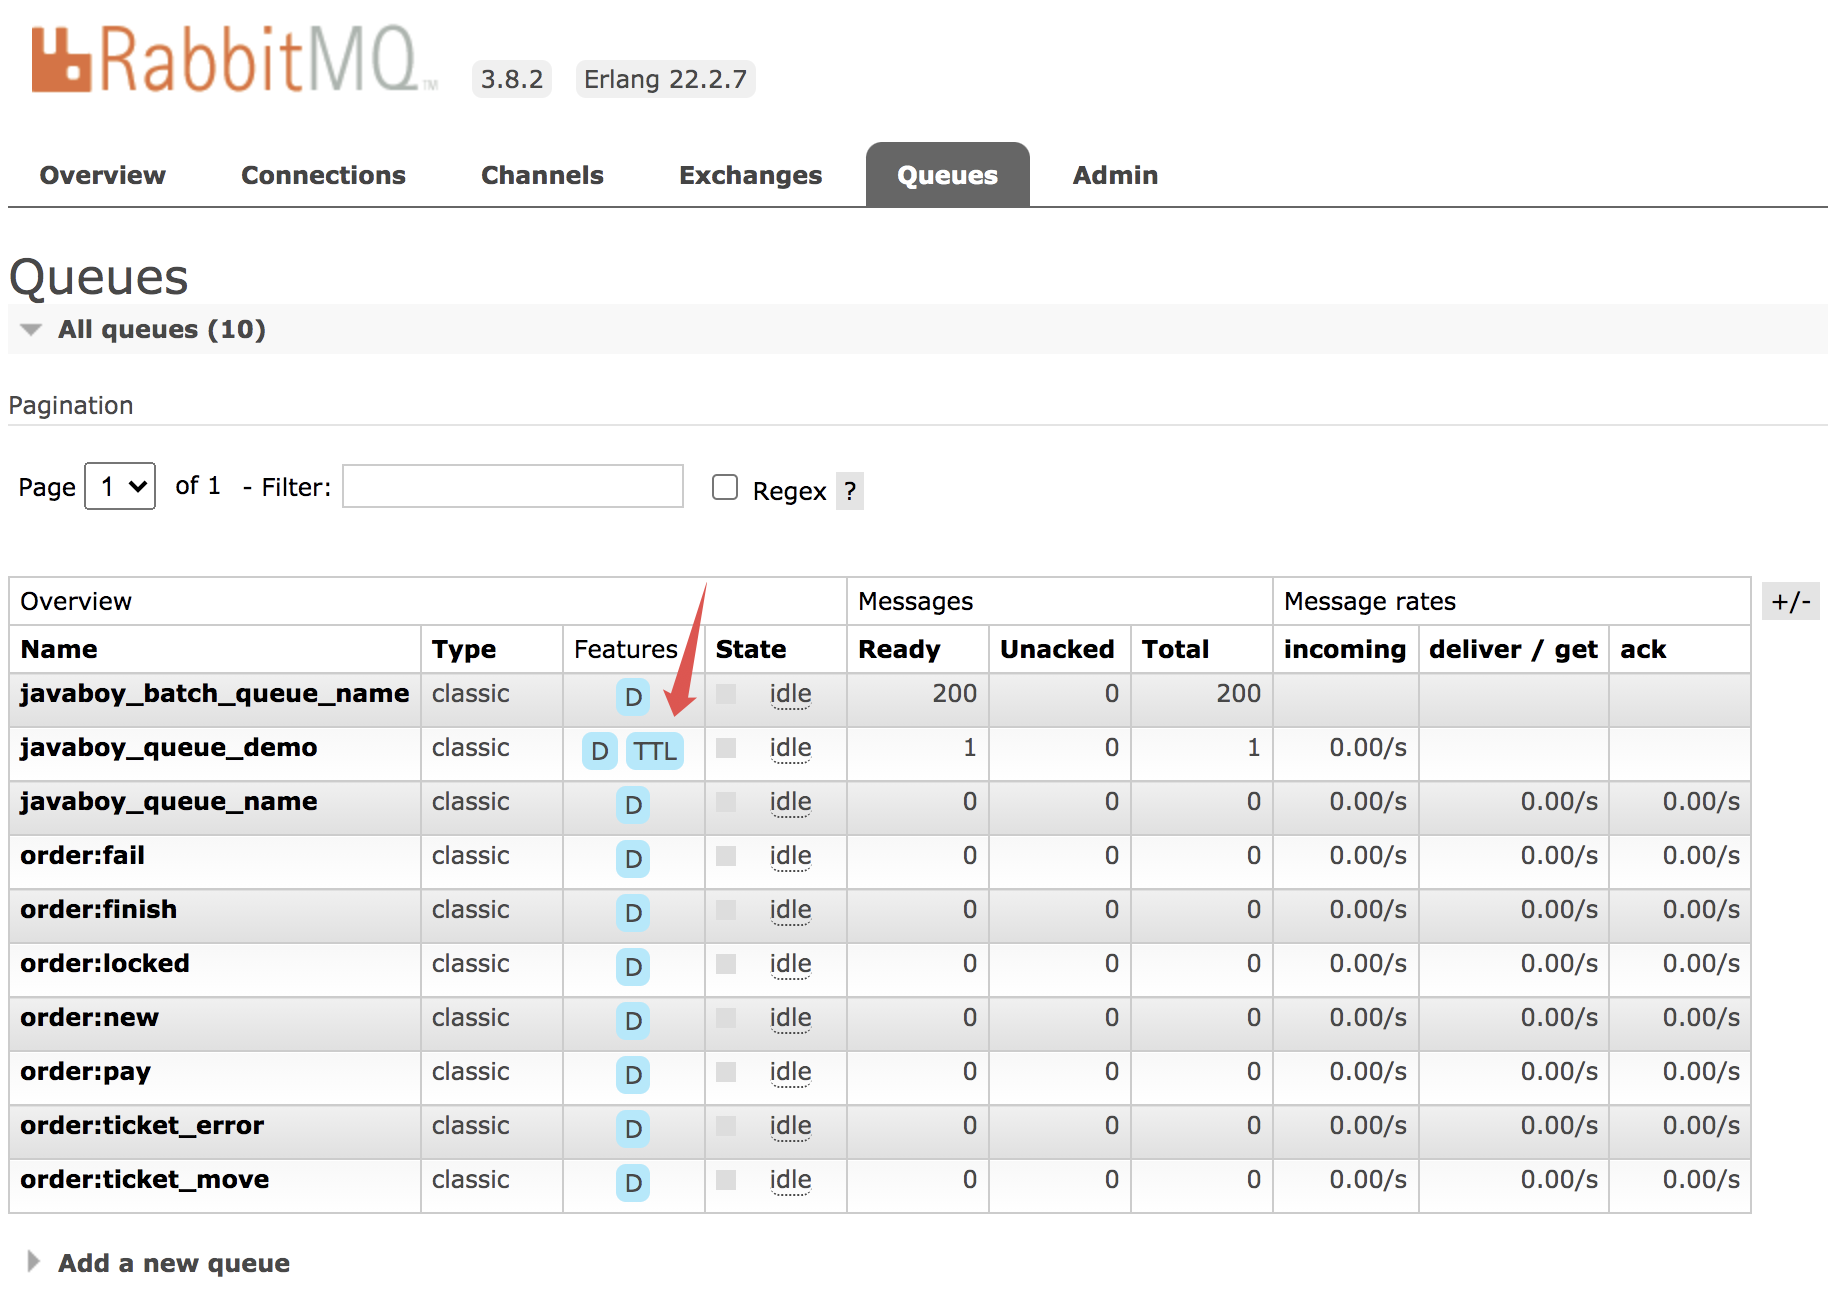Click the D durable badge on order:finish
1828x1294 pixels.
[x=632, y=913]
